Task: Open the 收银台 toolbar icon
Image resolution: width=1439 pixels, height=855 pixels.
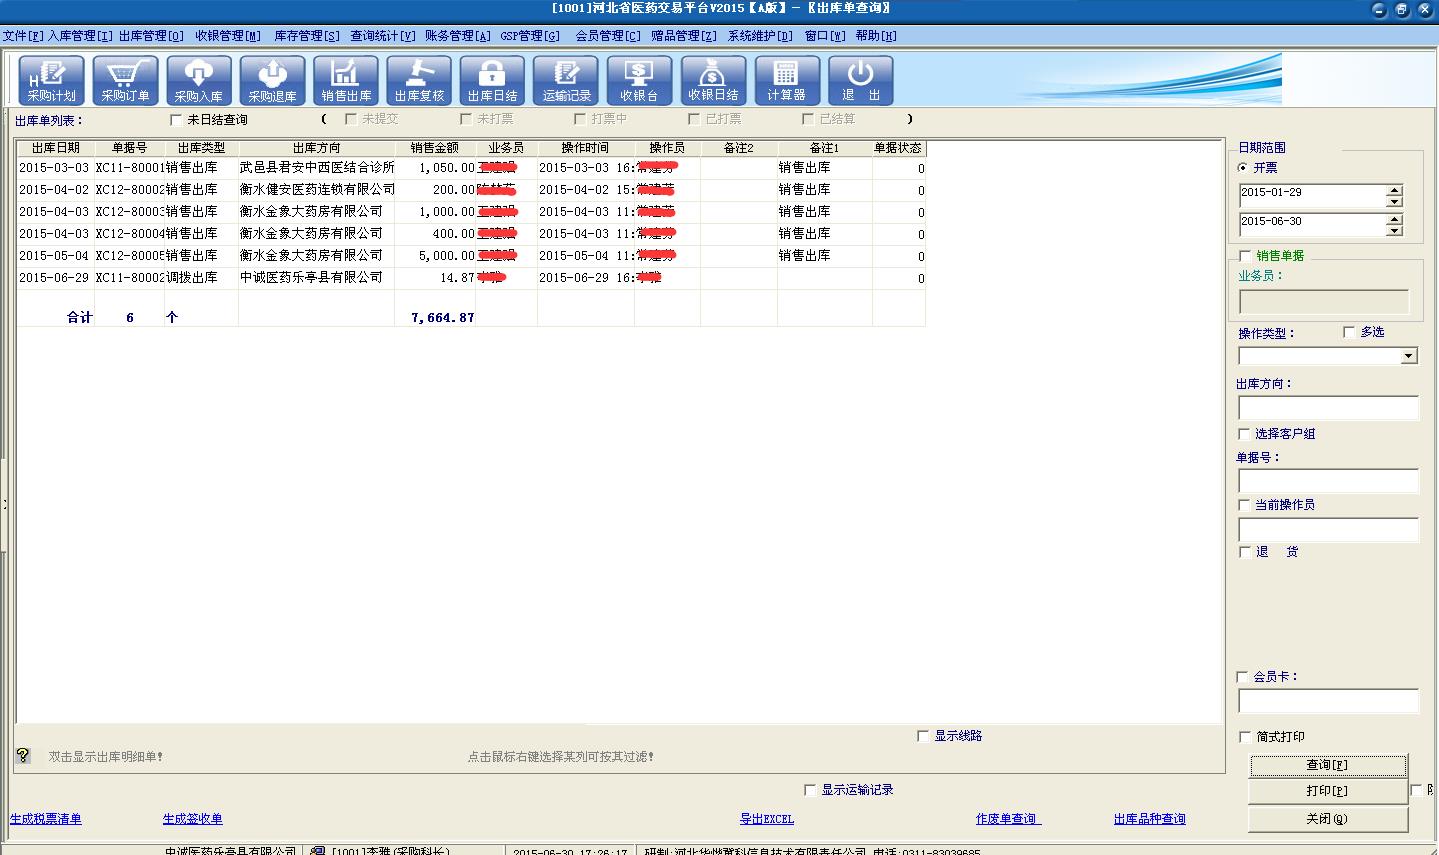Action: 639,80
